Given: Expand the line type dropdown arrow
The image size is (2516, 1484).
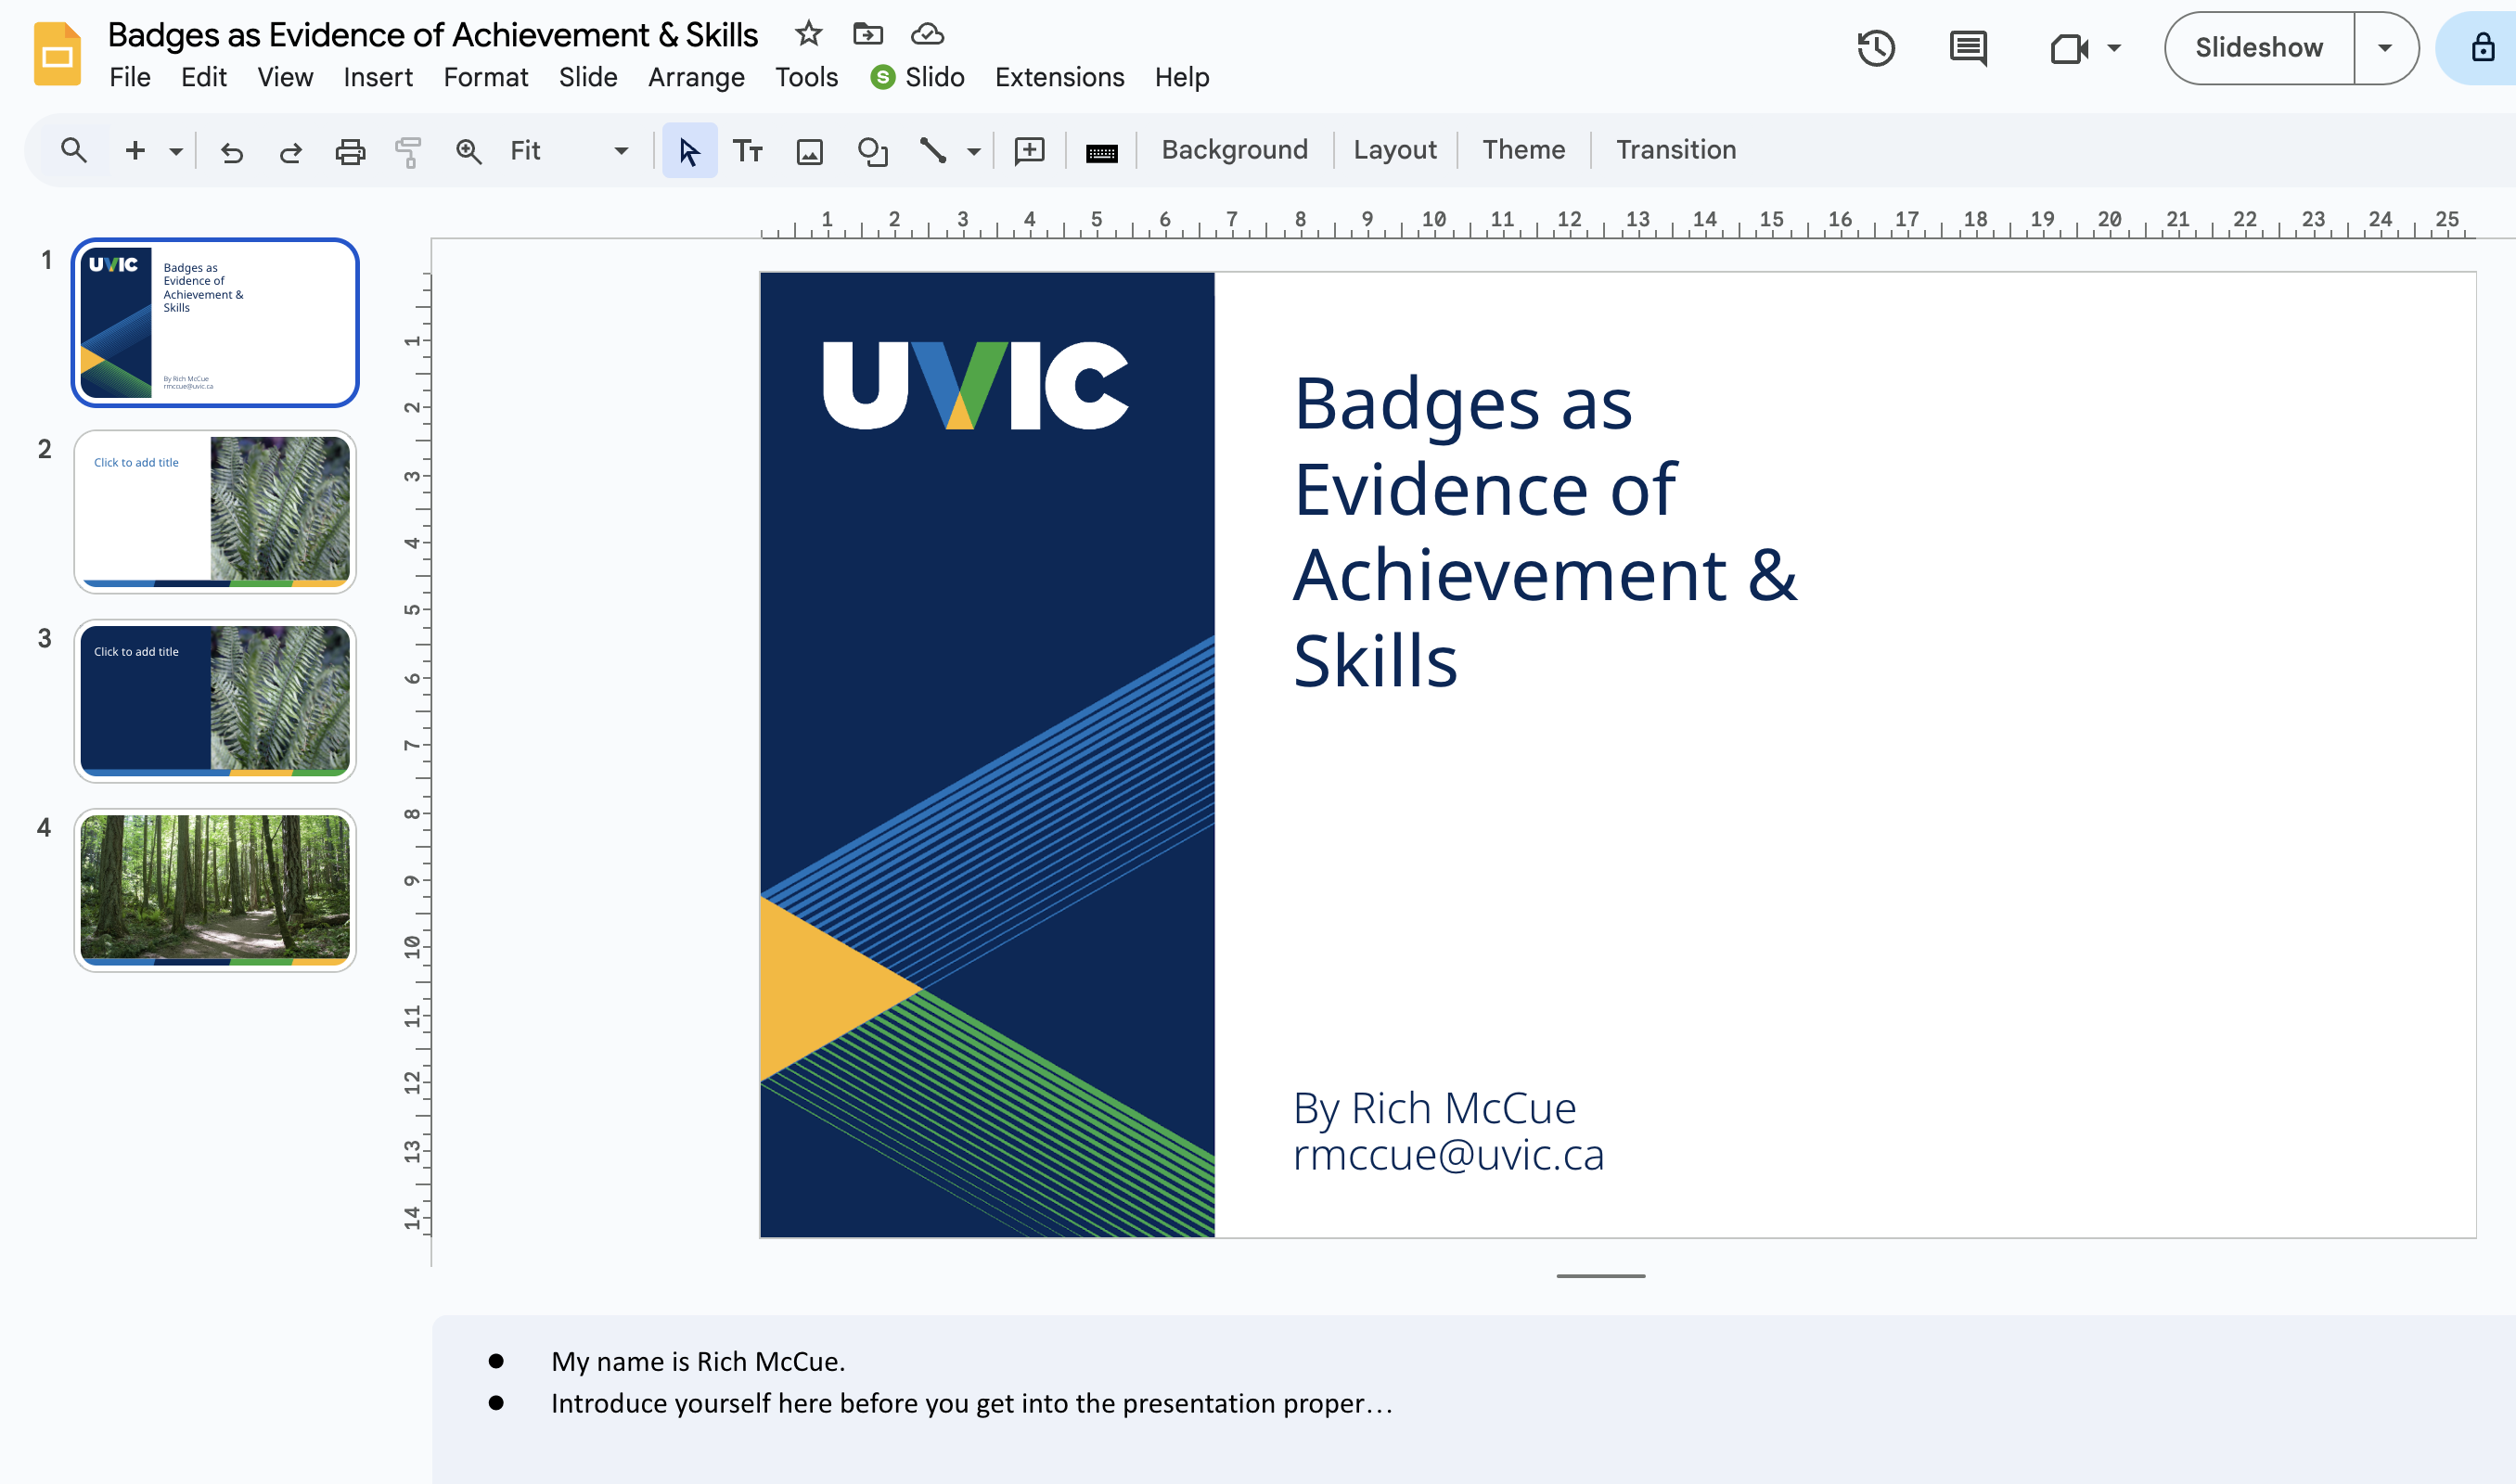Looking at the screenshot, I should 973,152.
